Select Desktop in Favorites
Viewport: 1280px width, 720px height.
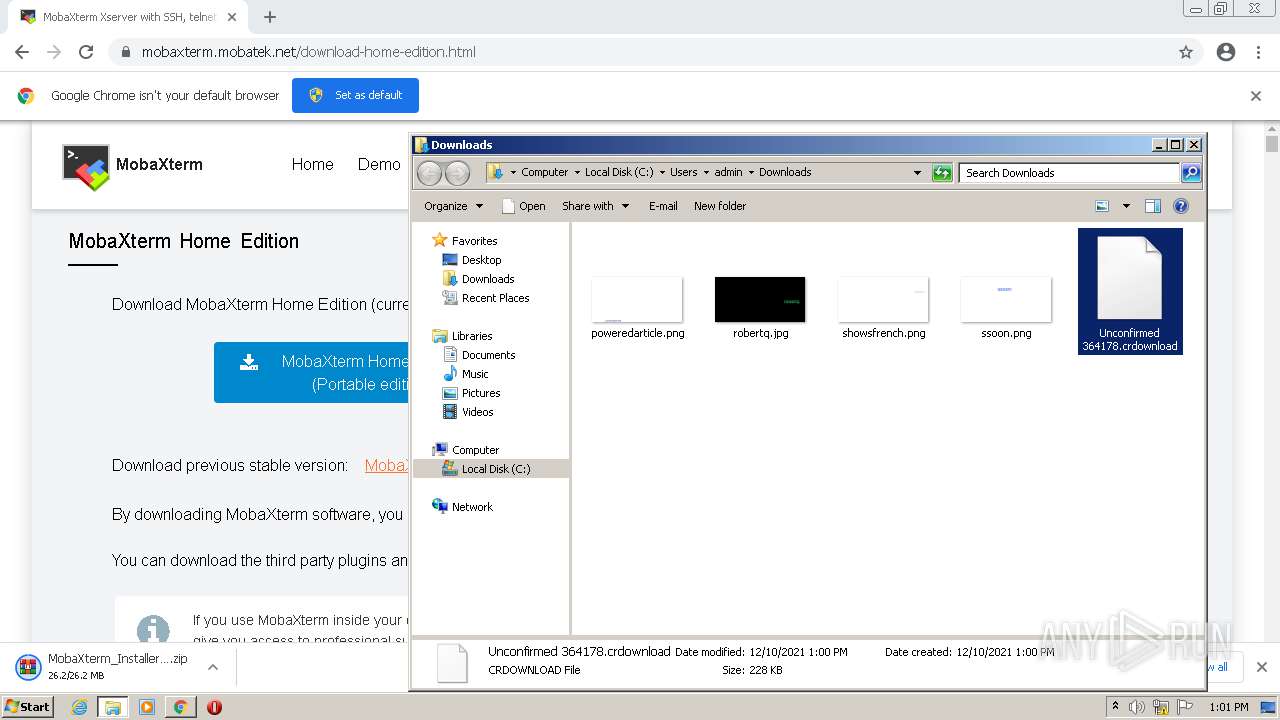pyautogui.click(x=481, y=260)
